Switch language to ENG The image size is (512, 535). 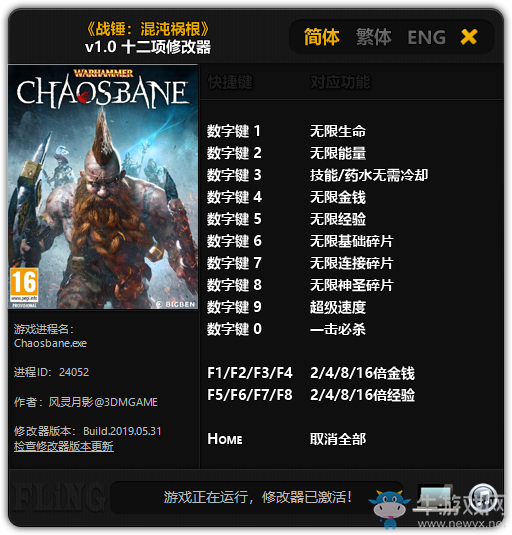click(426, 37)
